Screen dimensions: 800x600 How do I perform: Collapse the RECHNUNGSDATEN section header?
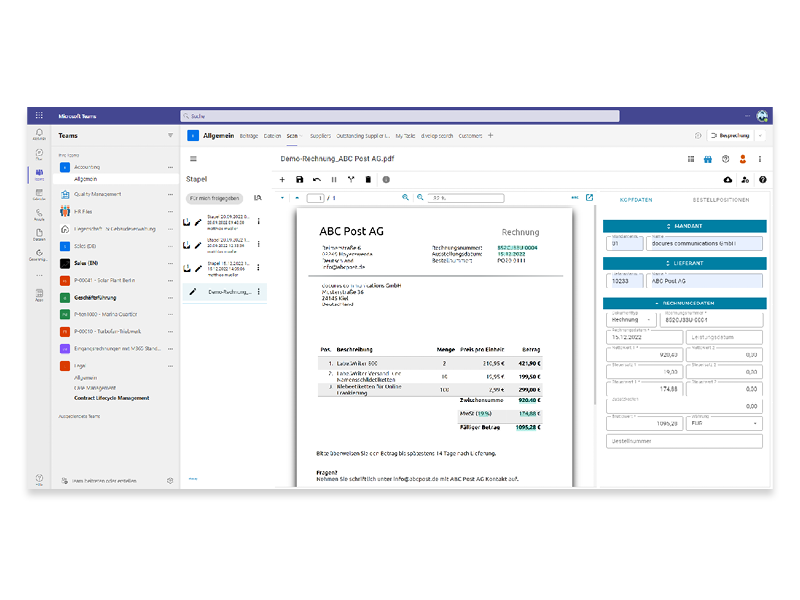685,303
